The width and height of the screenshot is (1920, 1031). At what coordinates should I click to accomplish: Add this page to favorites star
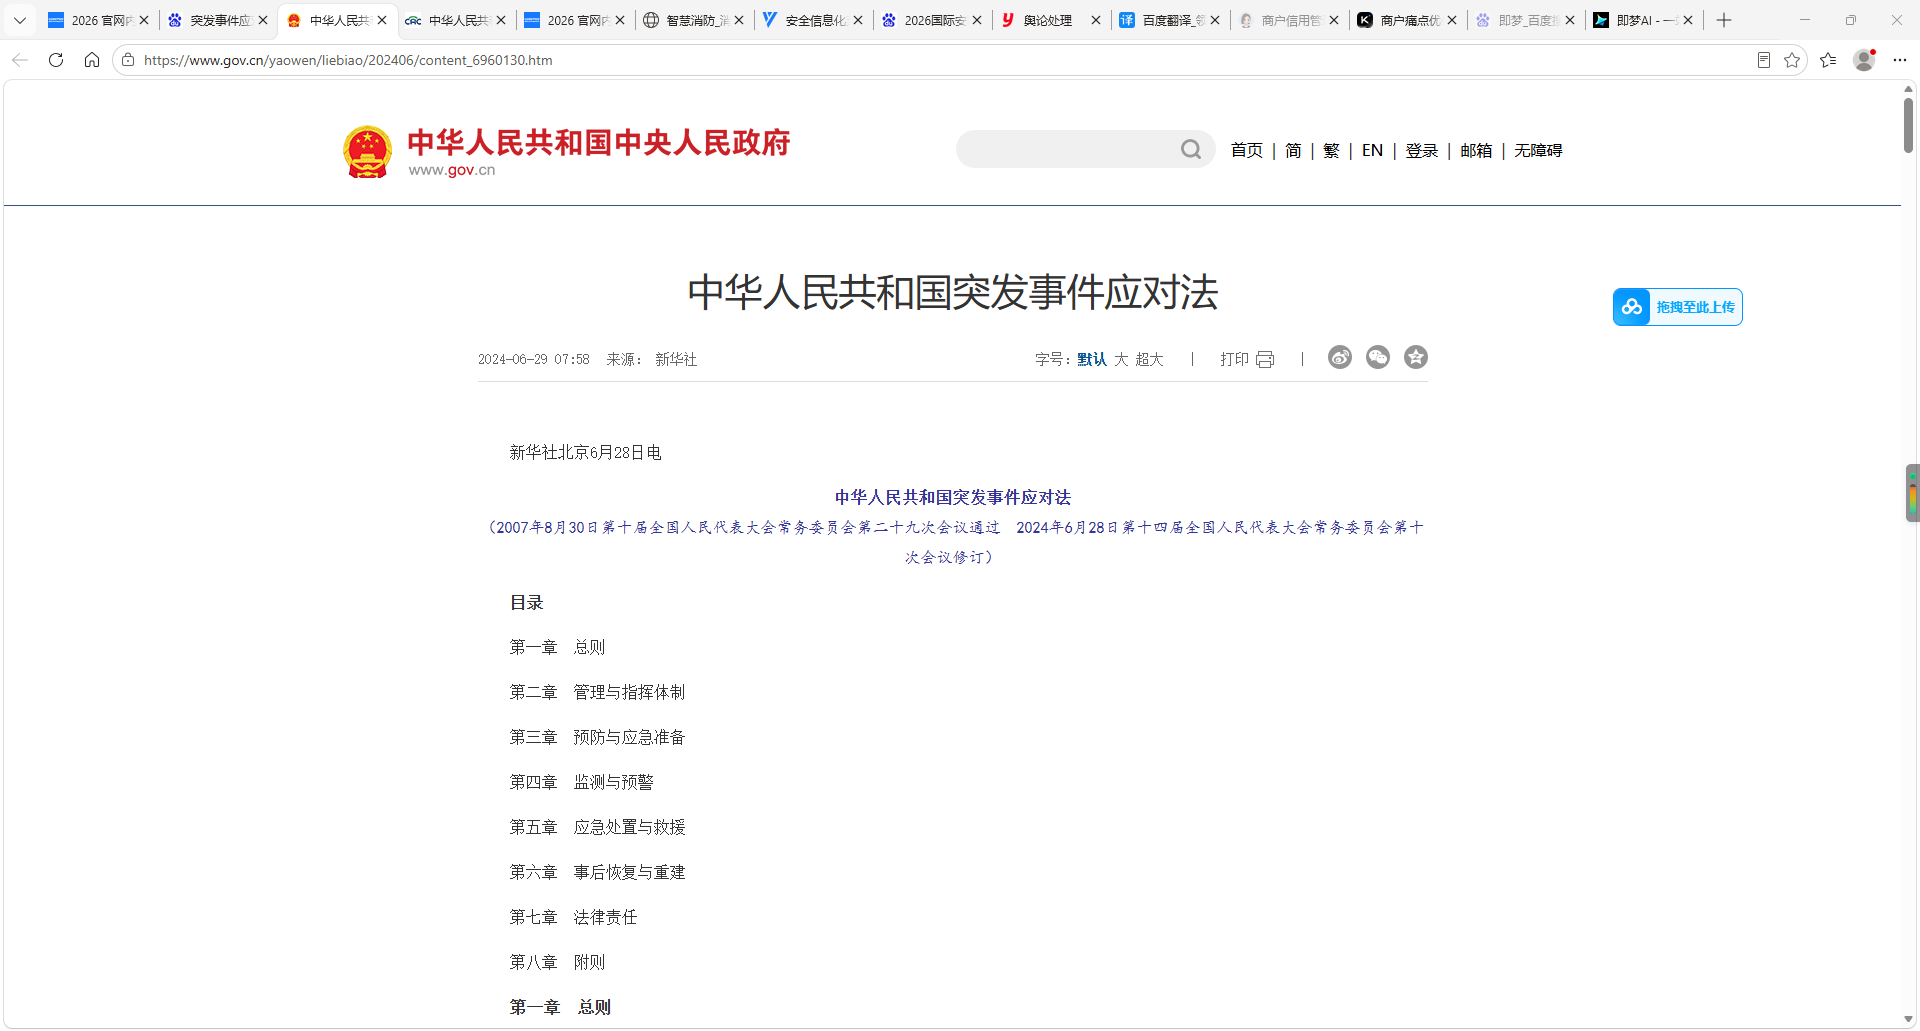[1792, 60]
